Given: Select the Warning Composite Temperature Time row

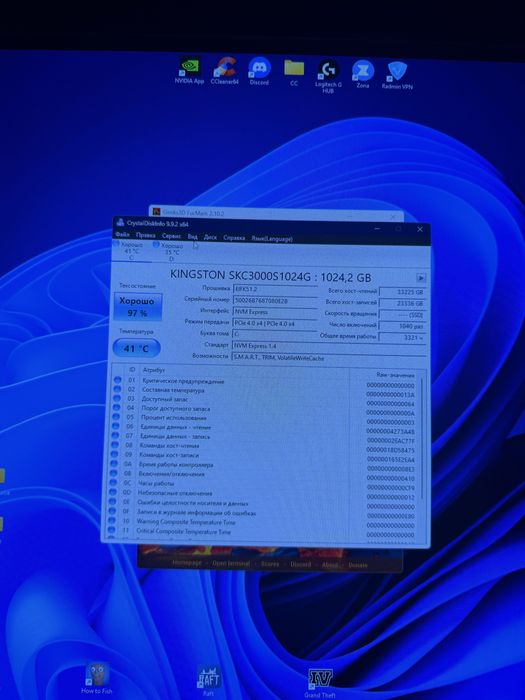Looking at the screenshot, I should click(260, 523).
